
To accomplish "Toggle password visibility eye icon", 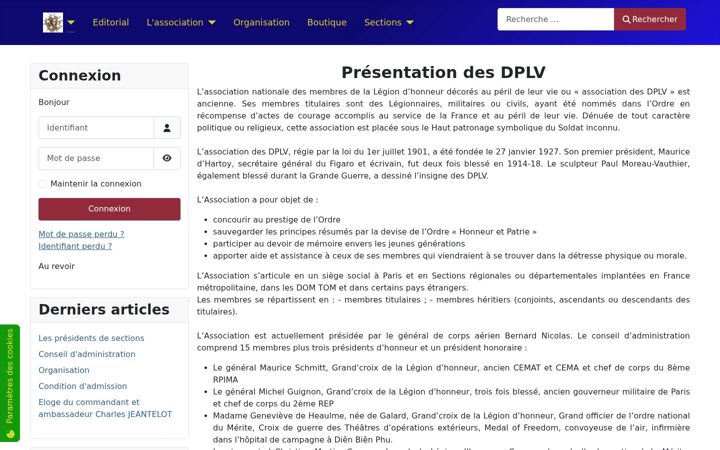I will [167, 158].
